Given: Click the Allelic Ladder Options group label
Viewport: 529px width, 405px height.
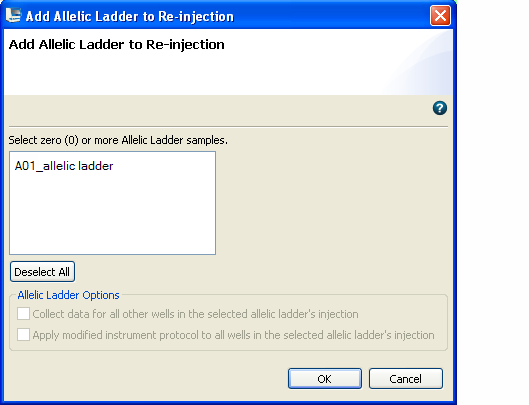Looking at the screenshot, I should pyautogui.click(x=68, y=295).
